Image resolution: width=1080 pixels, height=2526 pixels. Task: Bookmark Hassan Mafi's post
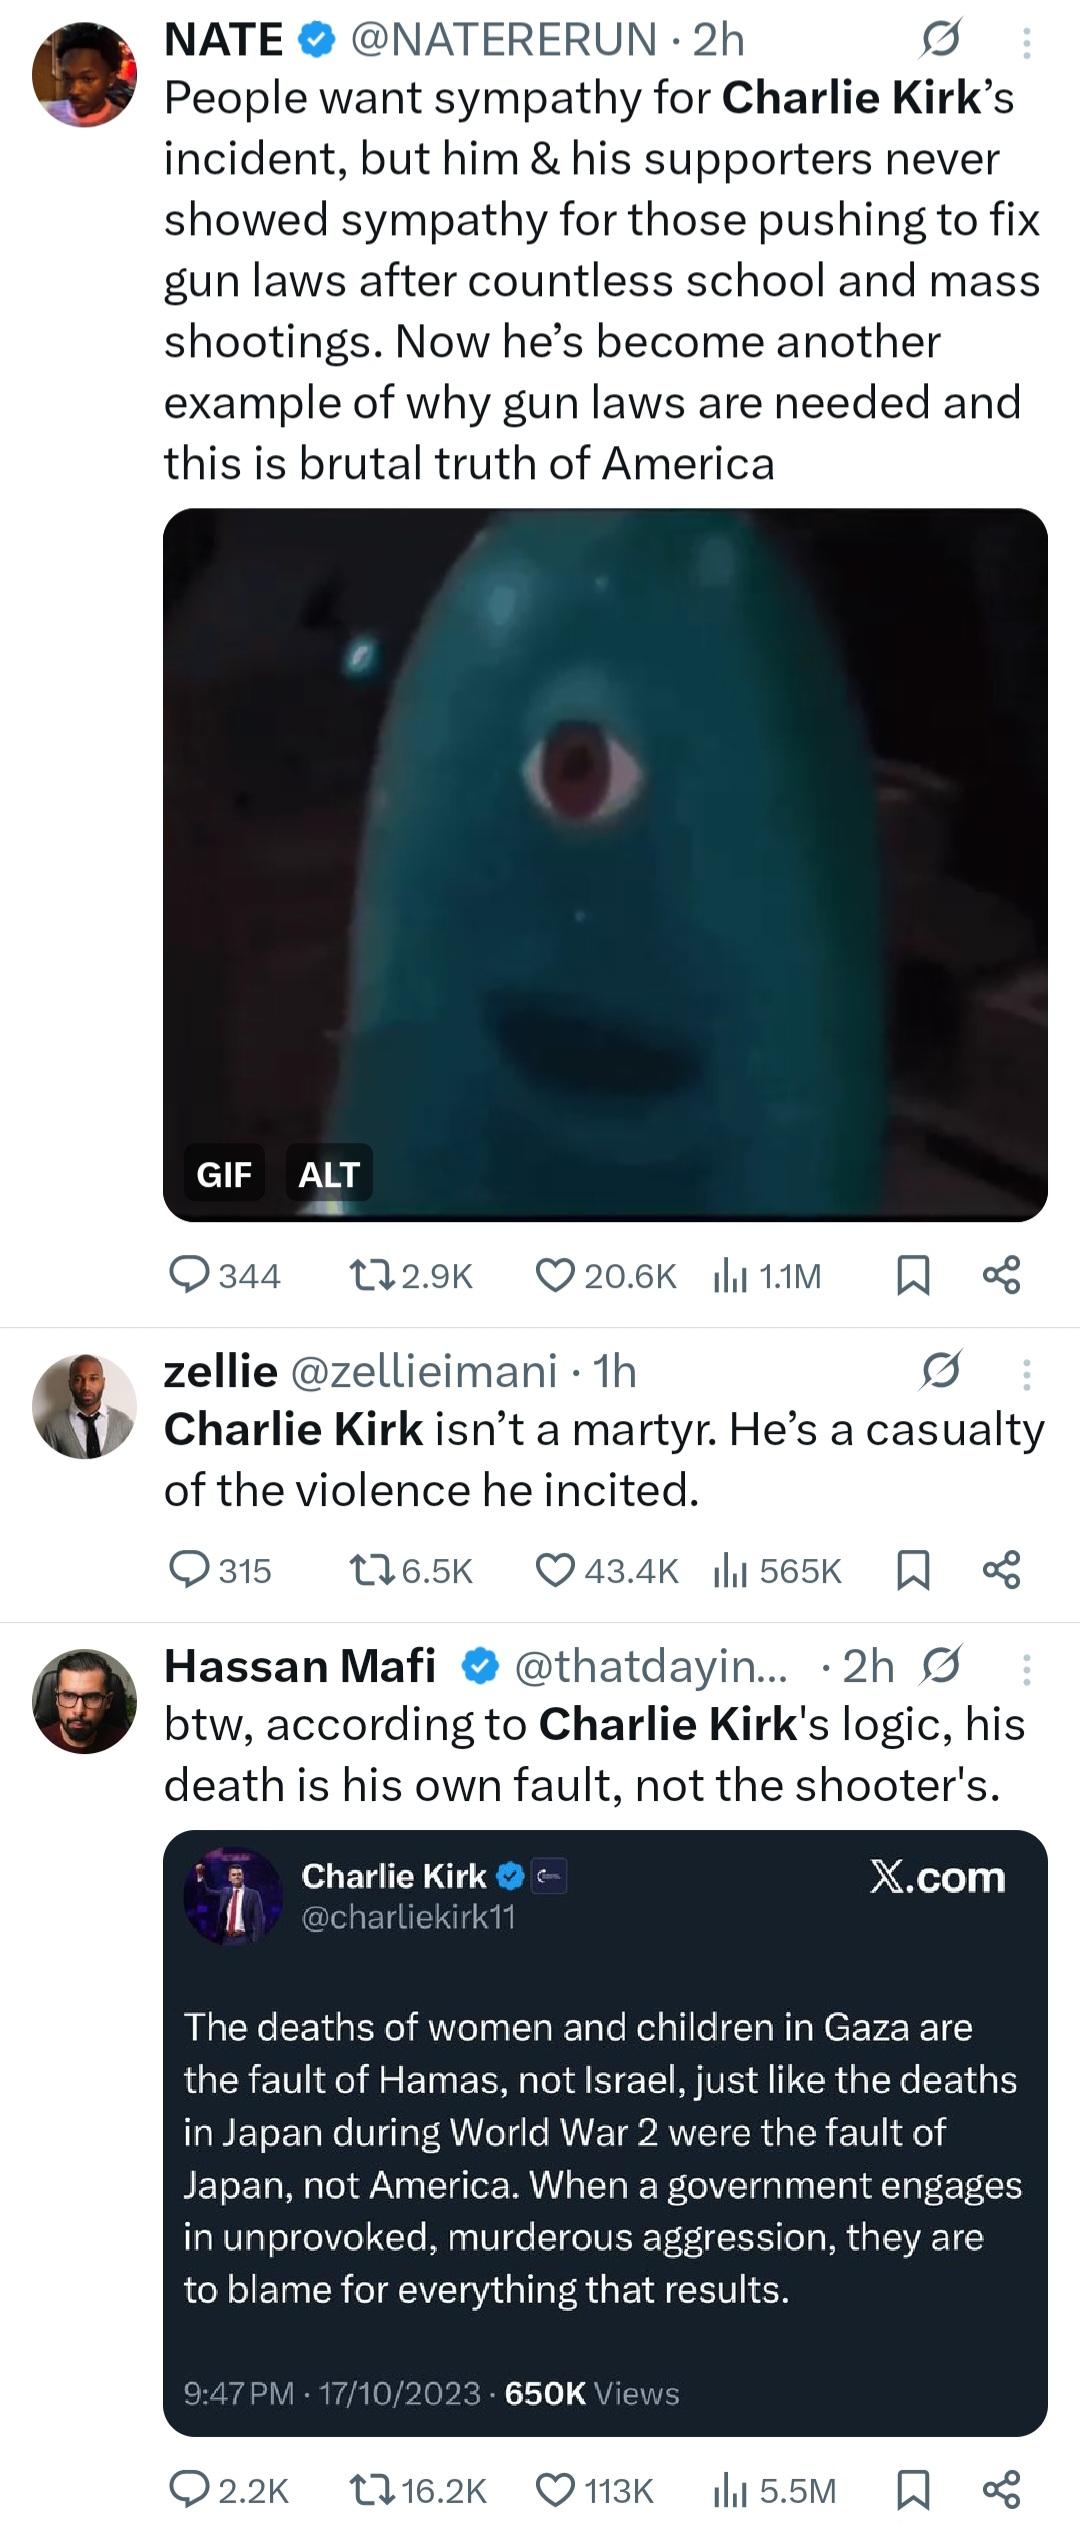click(x=912, y=2489)
